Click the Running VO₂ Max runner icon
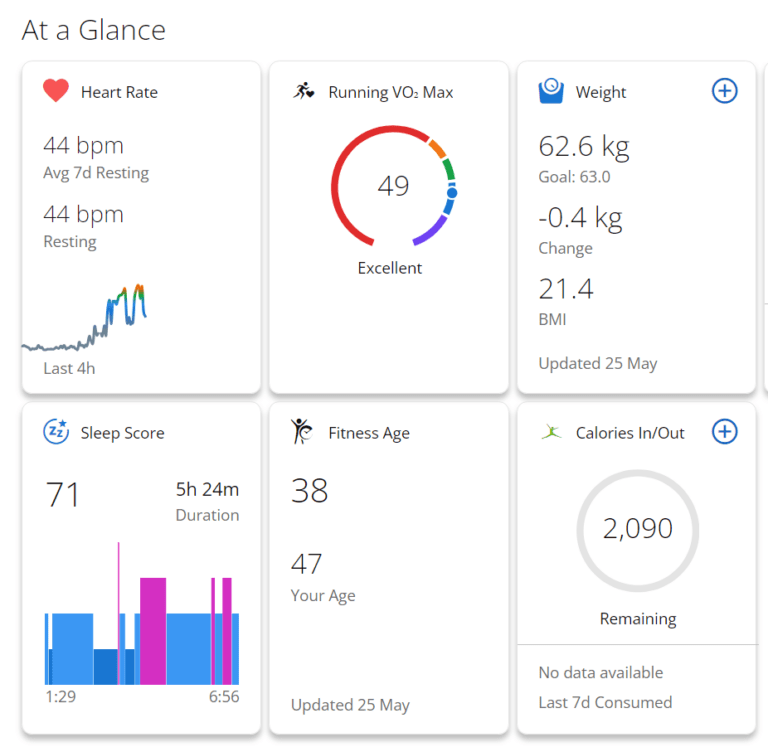This screenshot has height=747, width=768. pos(304,92)
